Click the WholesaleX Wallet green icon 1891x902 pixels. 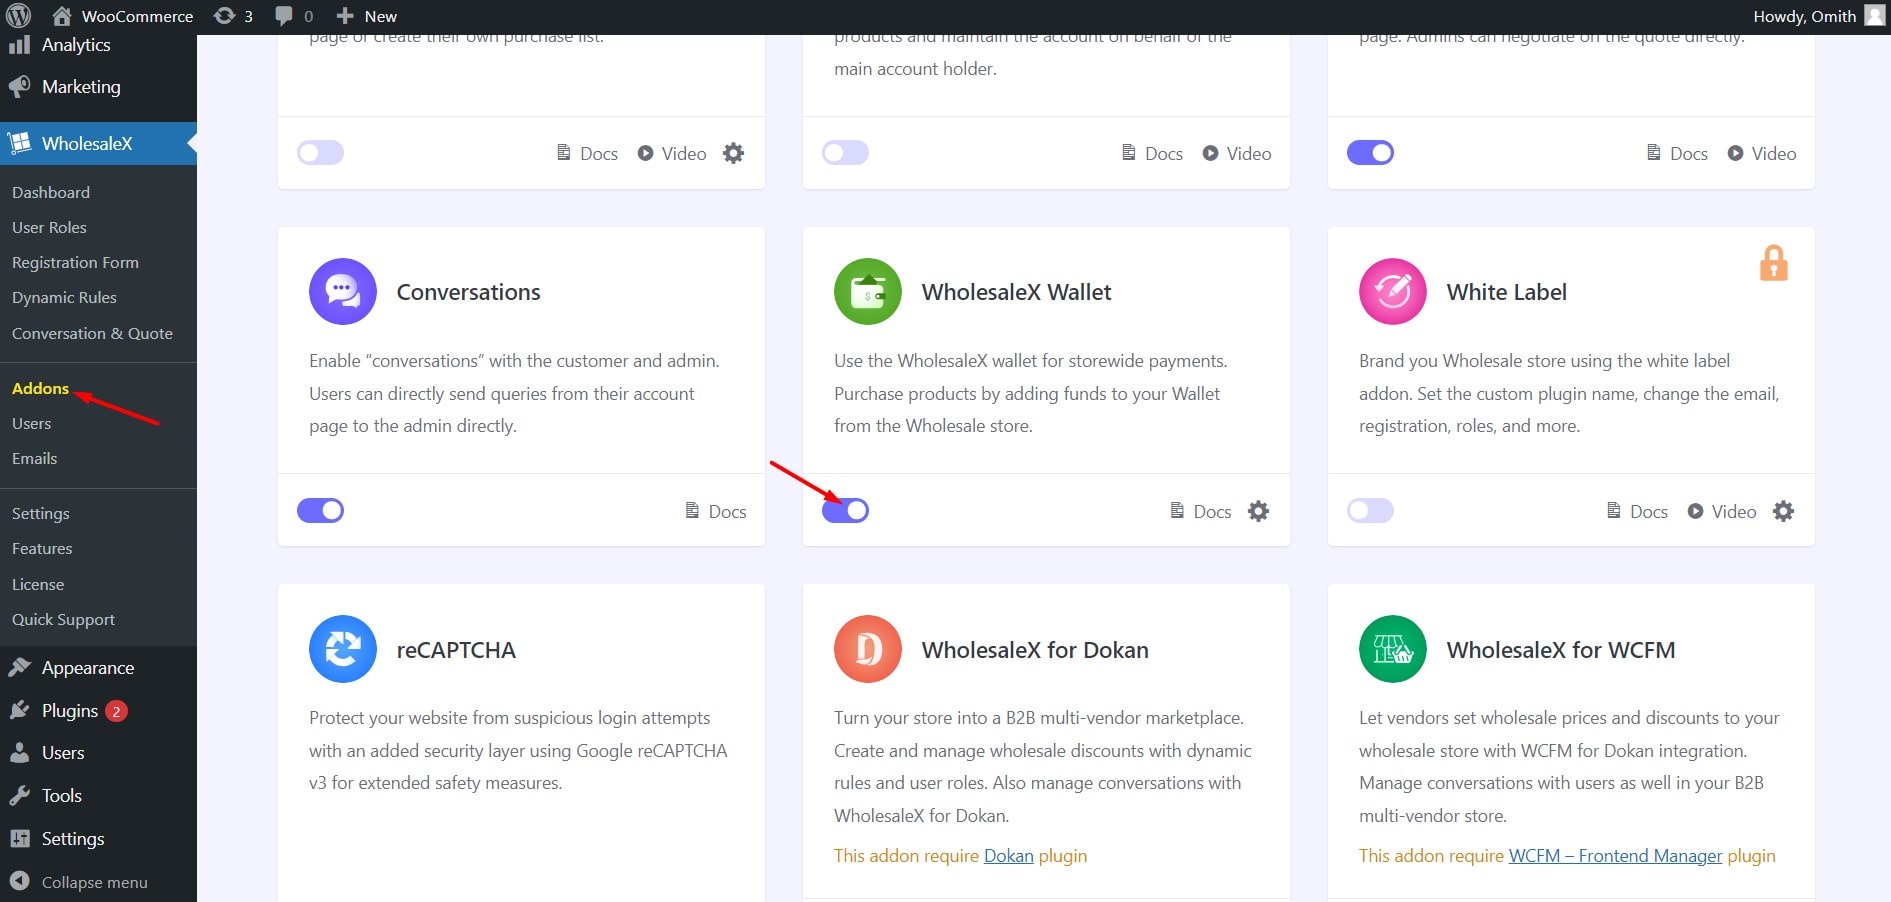click(868, 291)
